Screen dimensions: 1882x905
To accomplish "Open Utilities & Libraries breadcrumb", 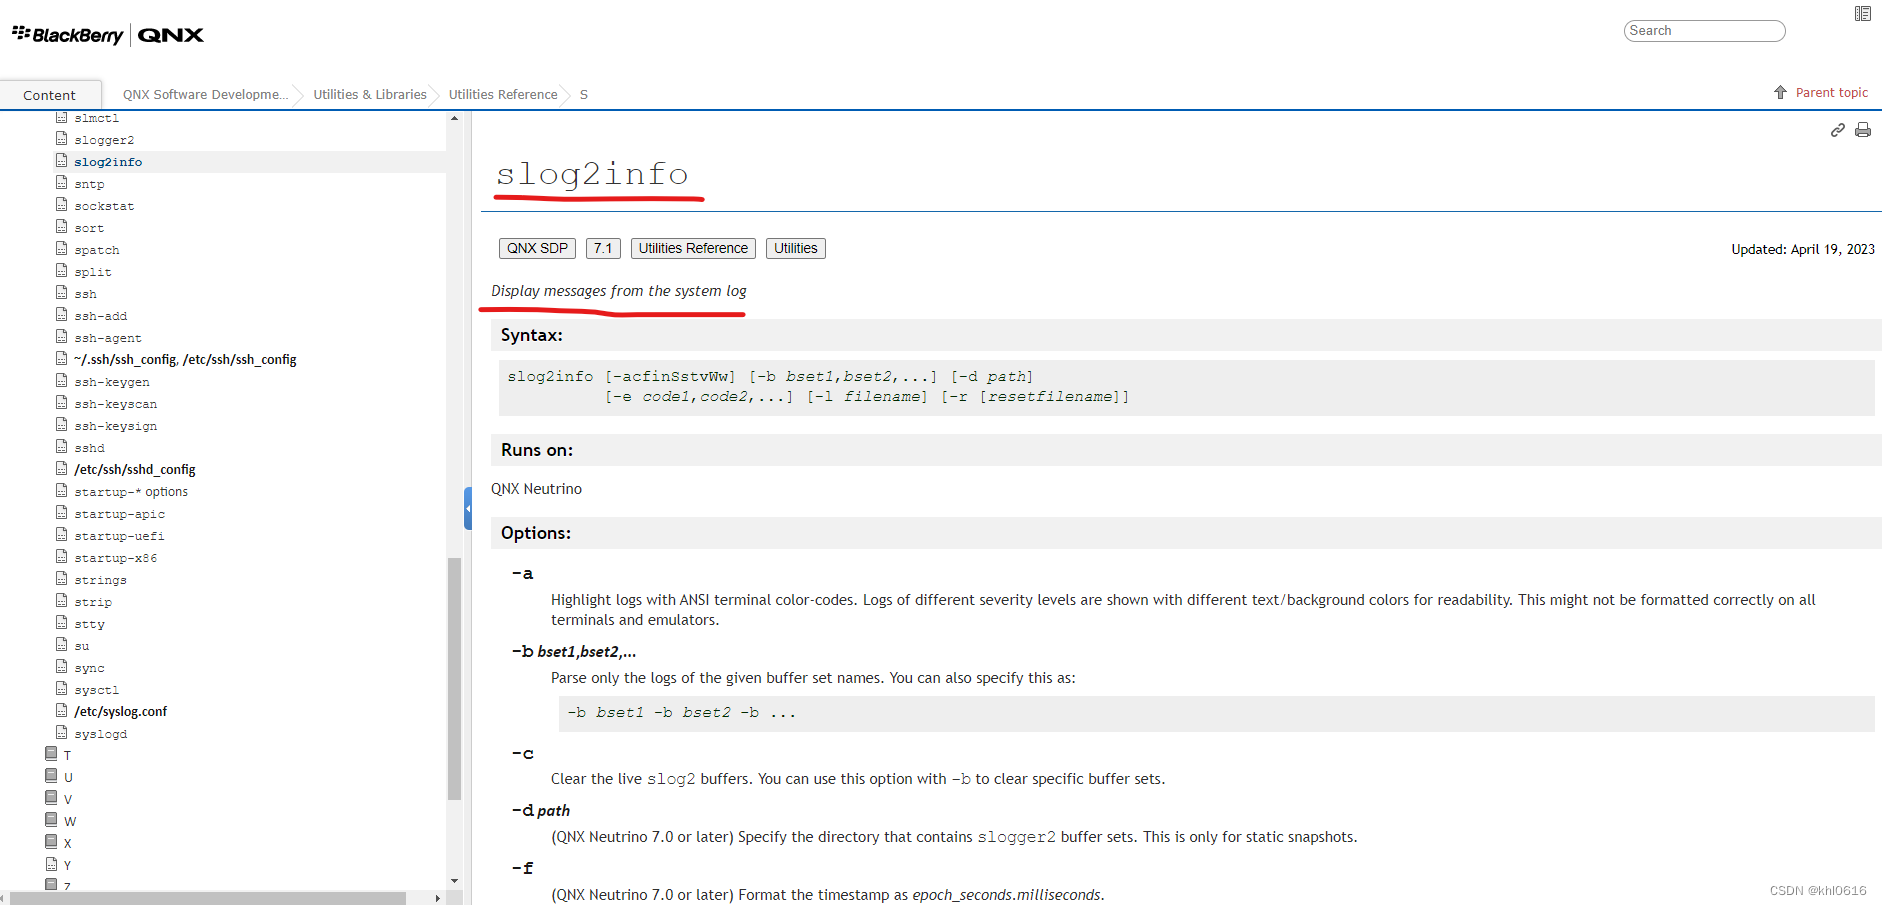I will (370, 94).
